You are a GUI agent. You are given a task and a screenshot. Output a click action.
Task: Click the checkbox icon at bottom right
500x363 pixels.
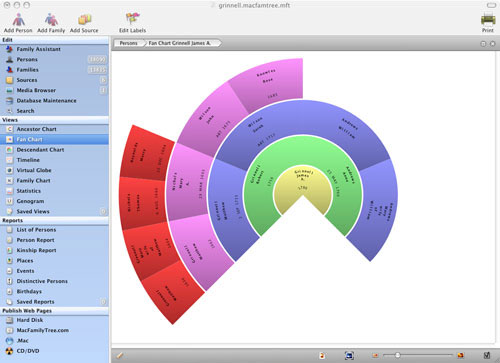point(487,356)
